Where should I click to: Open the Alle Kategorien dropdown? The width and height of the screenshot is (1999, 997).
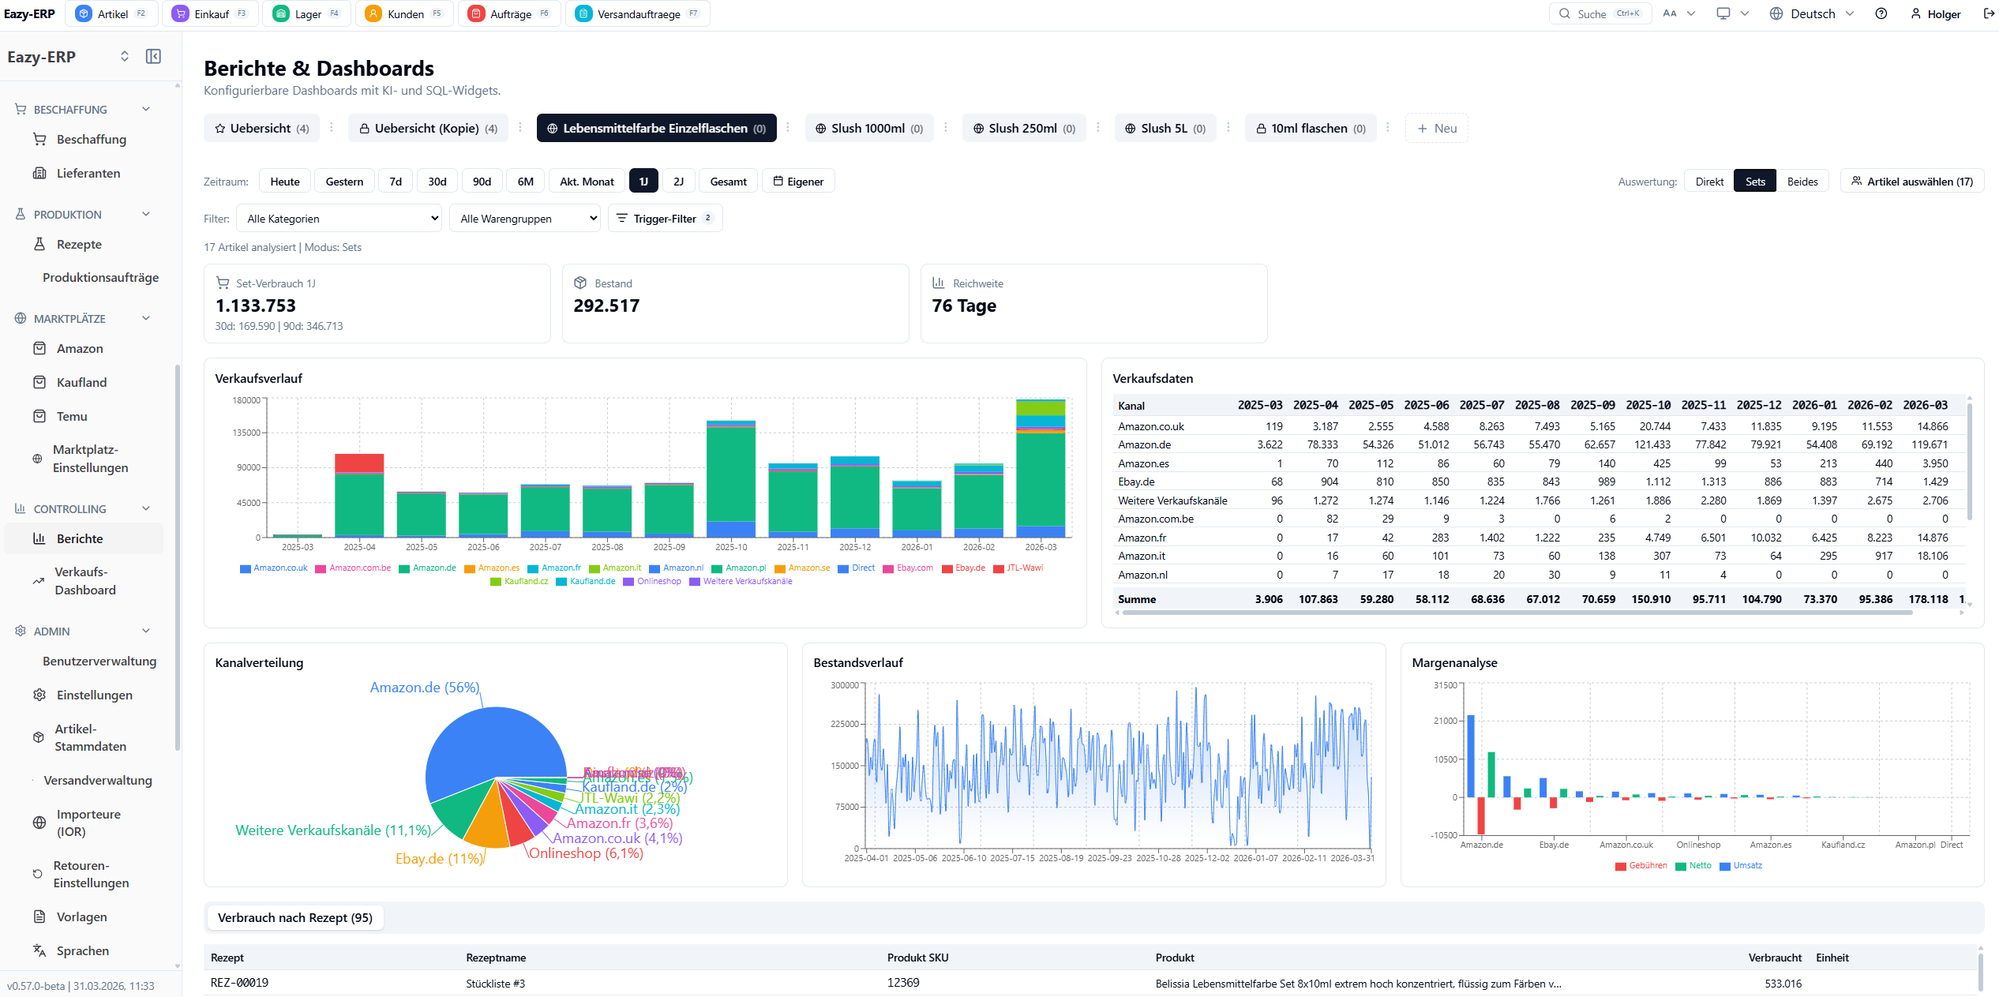click(x=339, y=218)
